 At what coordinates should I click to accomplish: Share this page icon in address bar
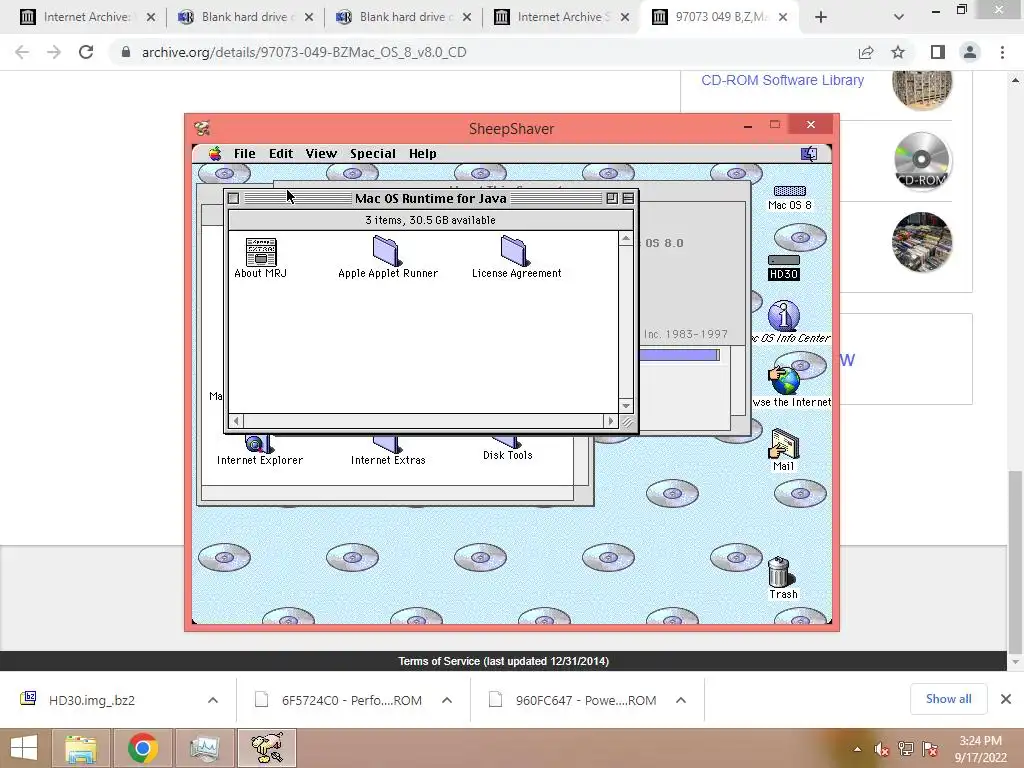866,52
